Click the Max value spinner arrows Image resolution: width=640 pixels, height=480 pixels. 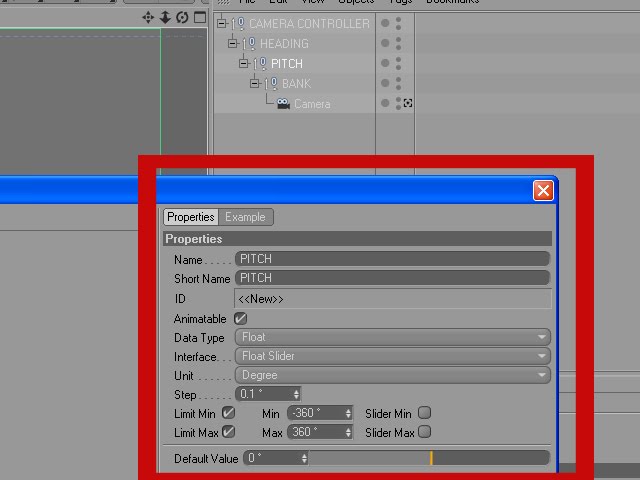point(348,432)
